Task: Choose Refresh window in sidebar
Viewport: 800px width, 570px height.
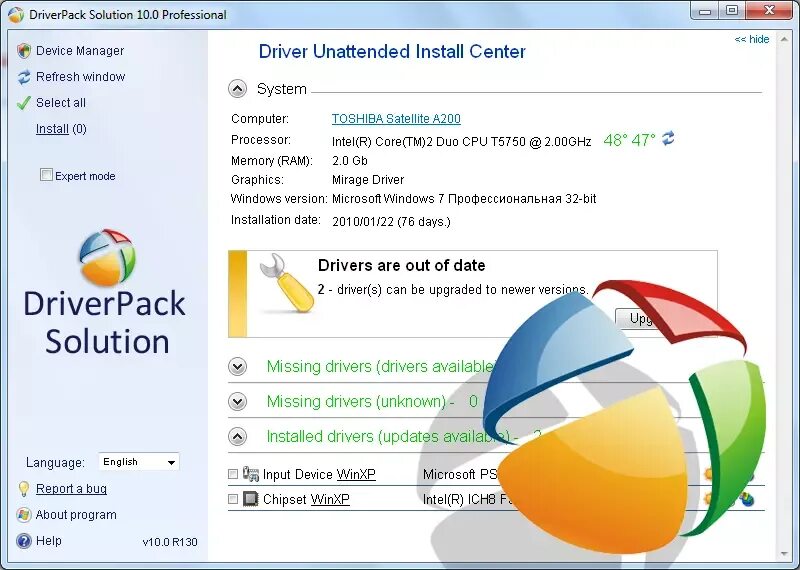Action: (81, 77)
